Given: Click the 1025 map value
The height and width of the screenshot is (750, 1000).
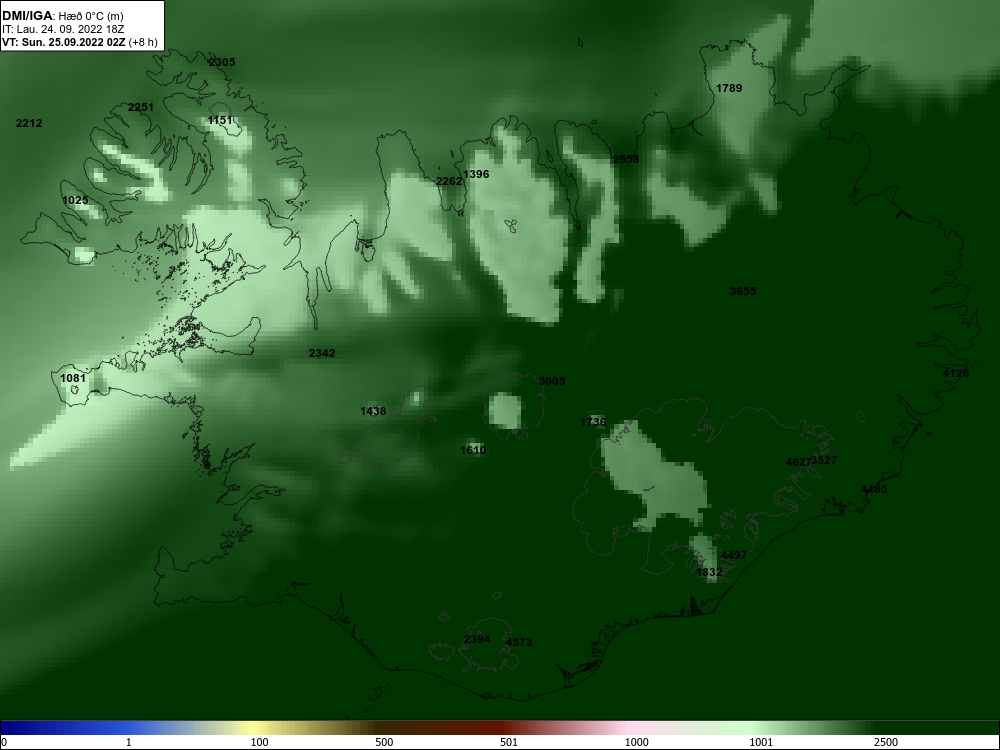Looking at the screenshot, I should click(75, 200).
